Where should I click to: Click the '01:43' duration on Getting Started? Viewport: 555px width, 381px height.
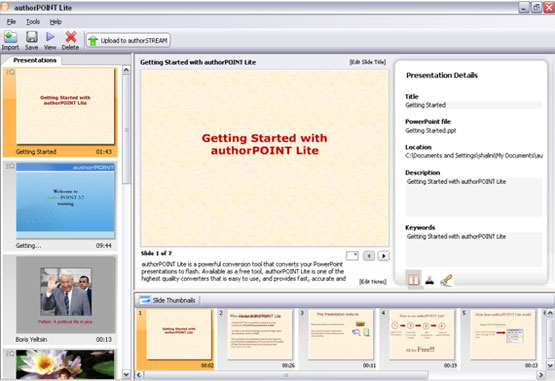tap(104, 152)
